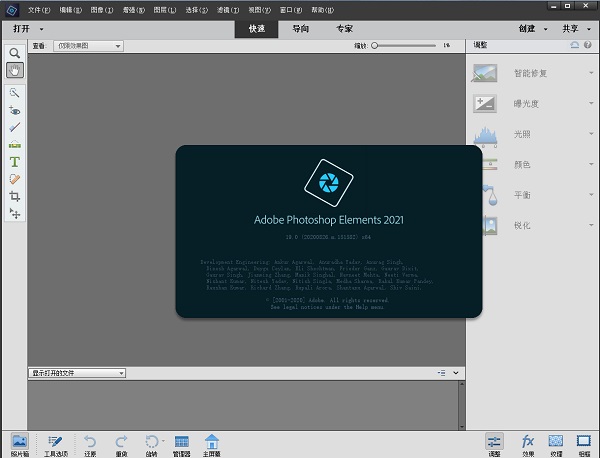Open the 旋转 direction dropdown arrow

click(x=163, y=441)
